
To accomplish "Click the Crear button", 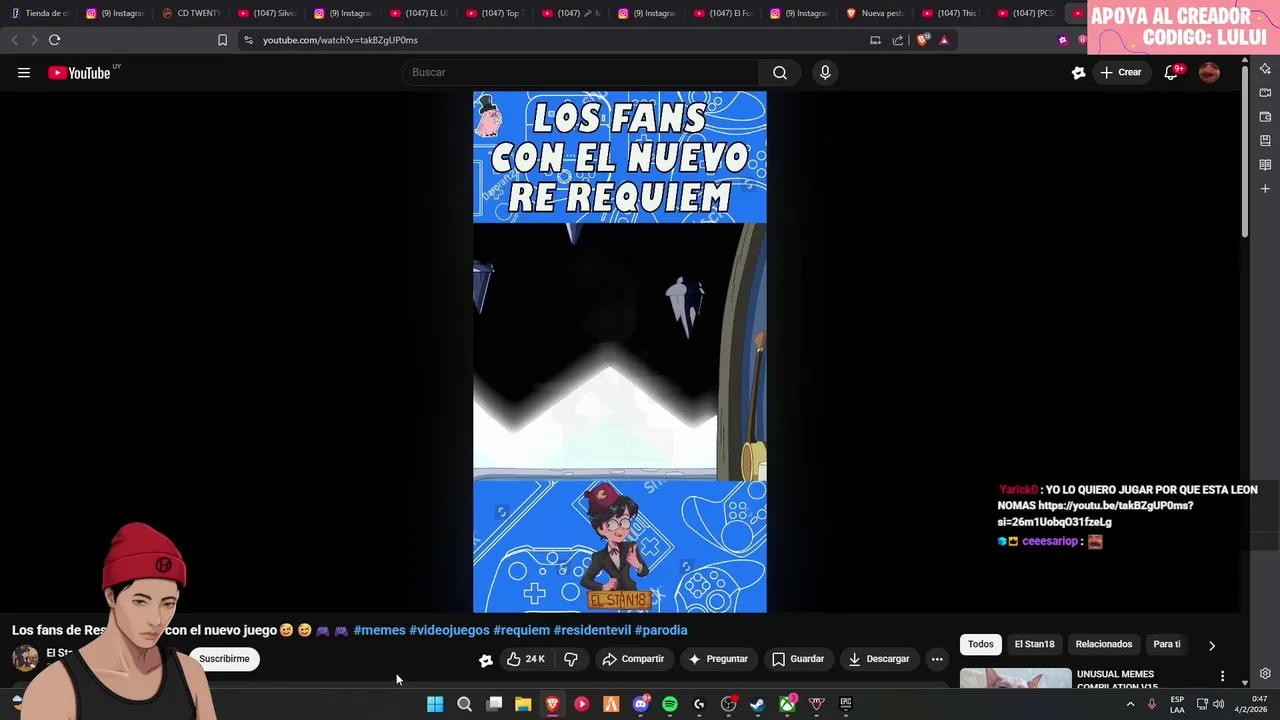I will [x=1120, y=72].
